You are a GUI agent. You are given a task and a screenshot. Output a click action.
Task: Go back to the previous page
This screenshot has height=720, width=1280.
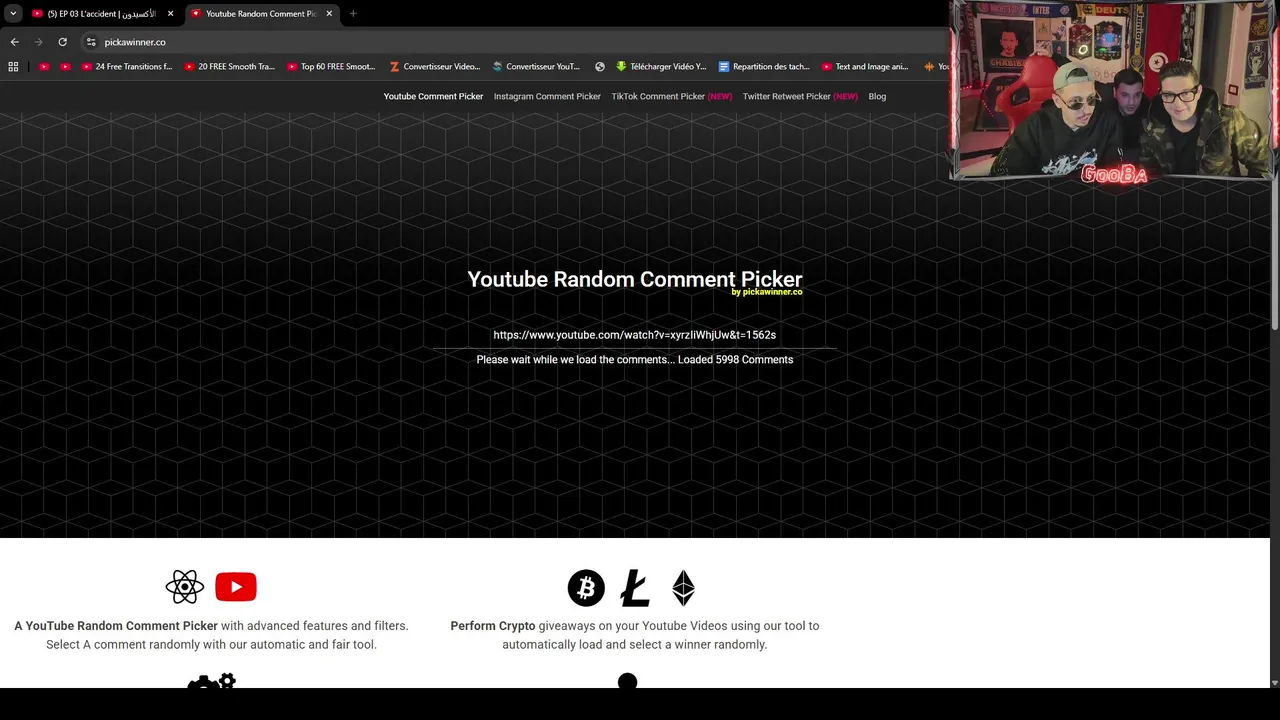tap(14, 42)
